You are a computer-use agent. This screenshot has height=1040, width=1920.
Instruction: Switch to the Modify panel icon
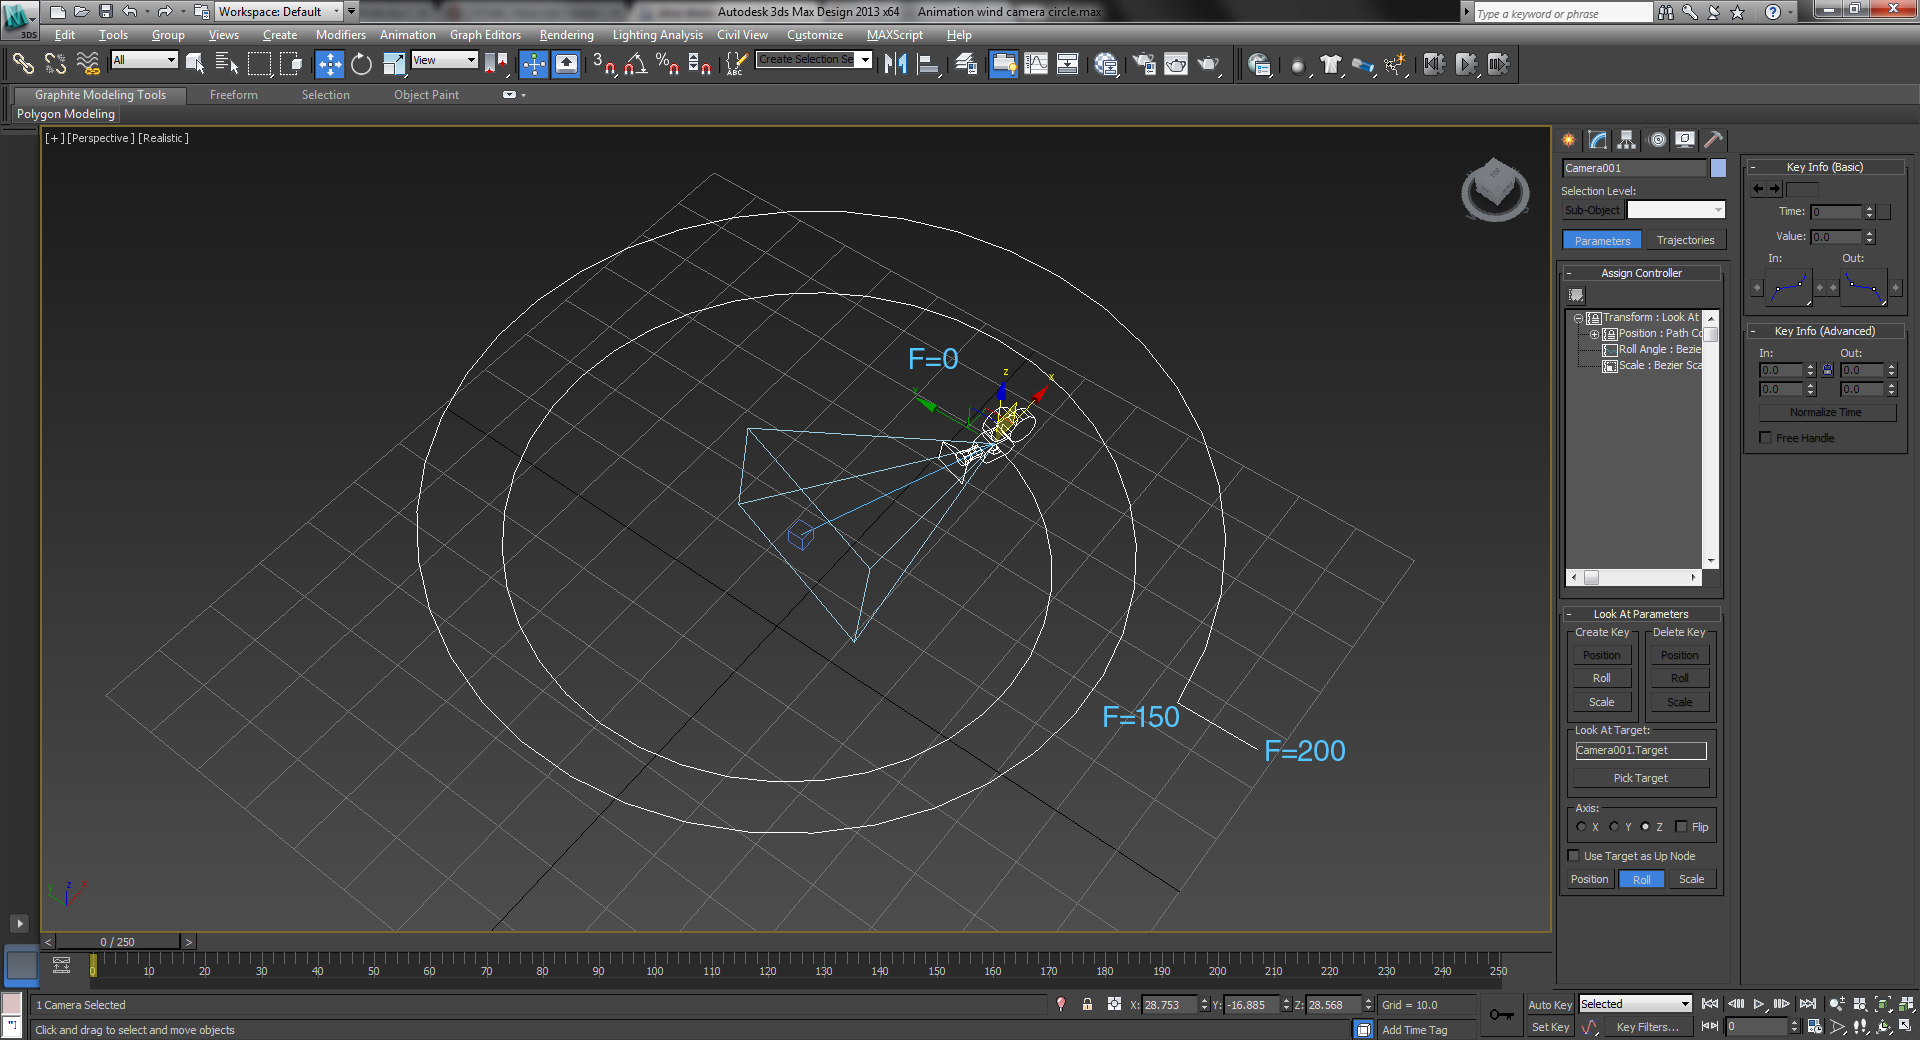coord(1597,140)
